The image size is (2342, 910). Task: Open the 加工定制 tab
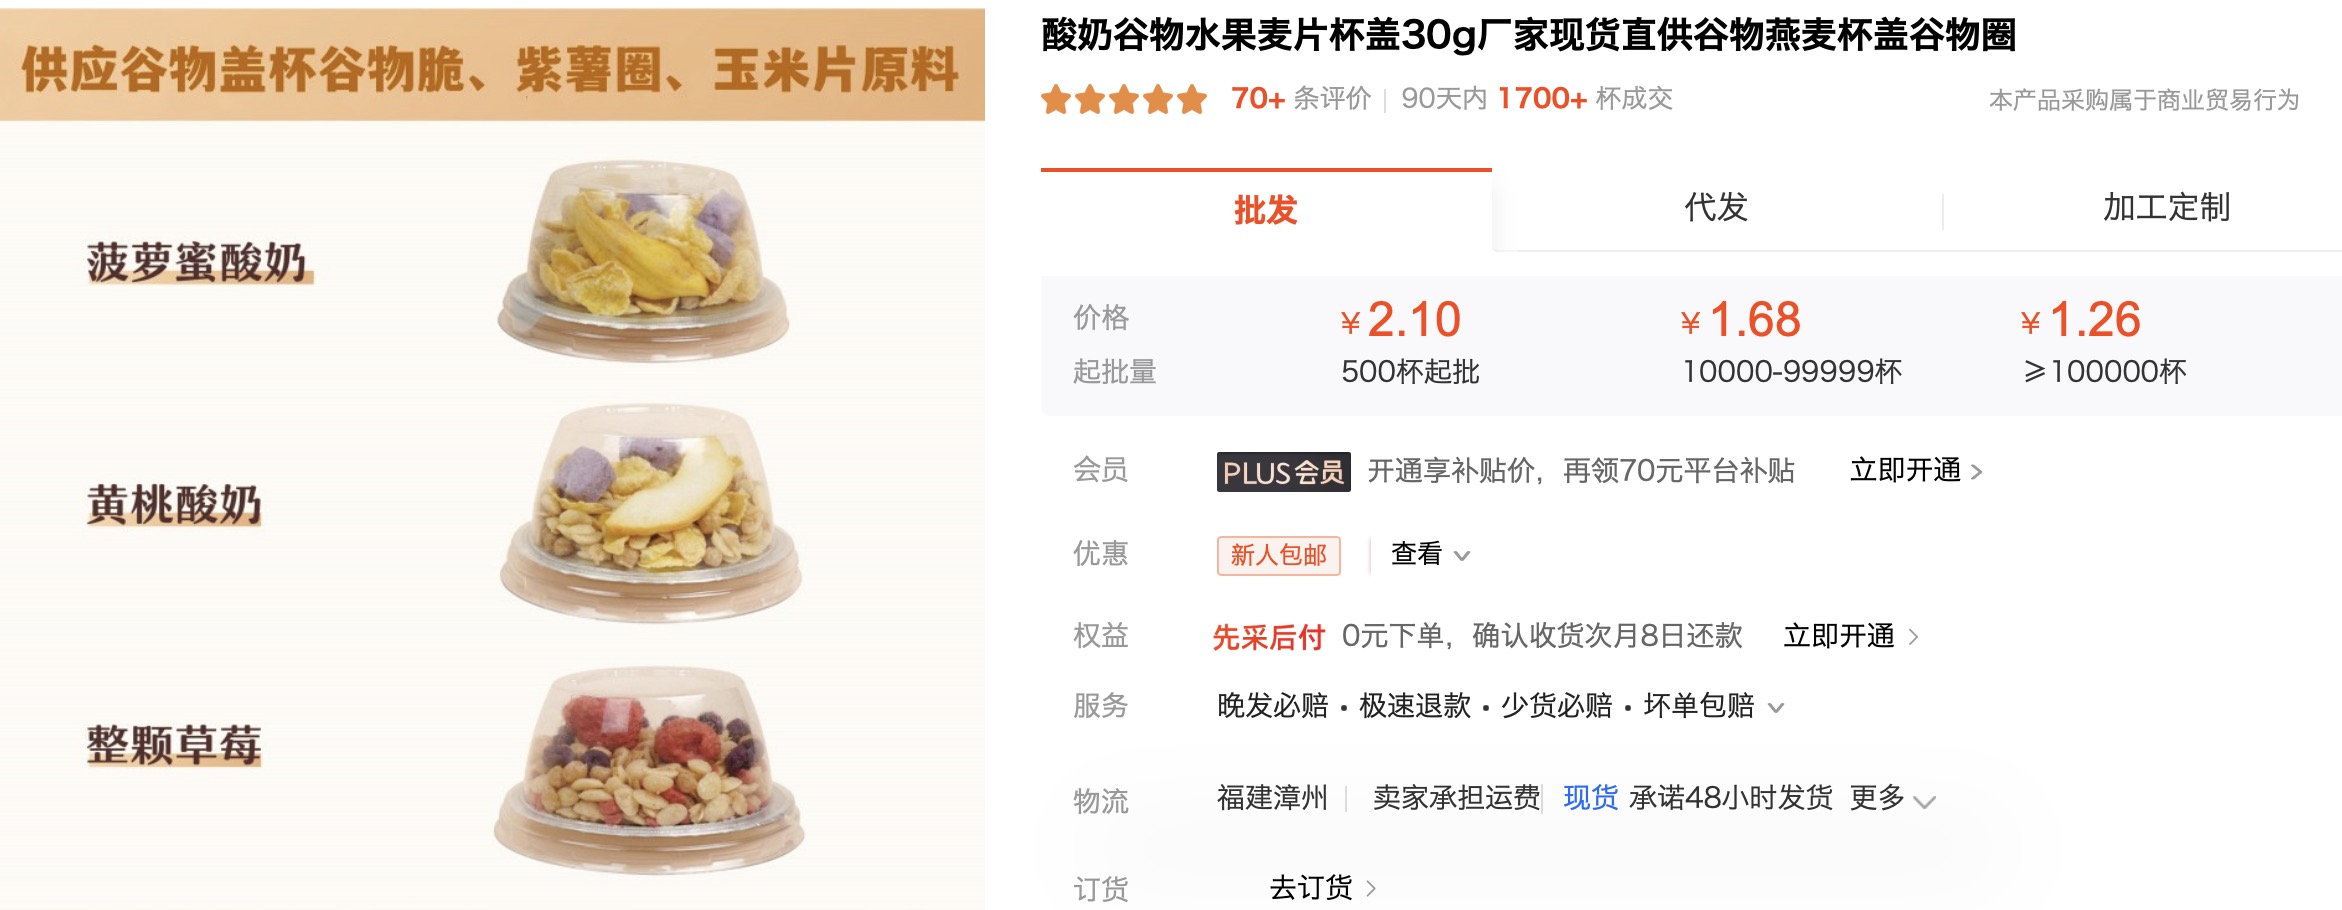[x=2166, y=207]
